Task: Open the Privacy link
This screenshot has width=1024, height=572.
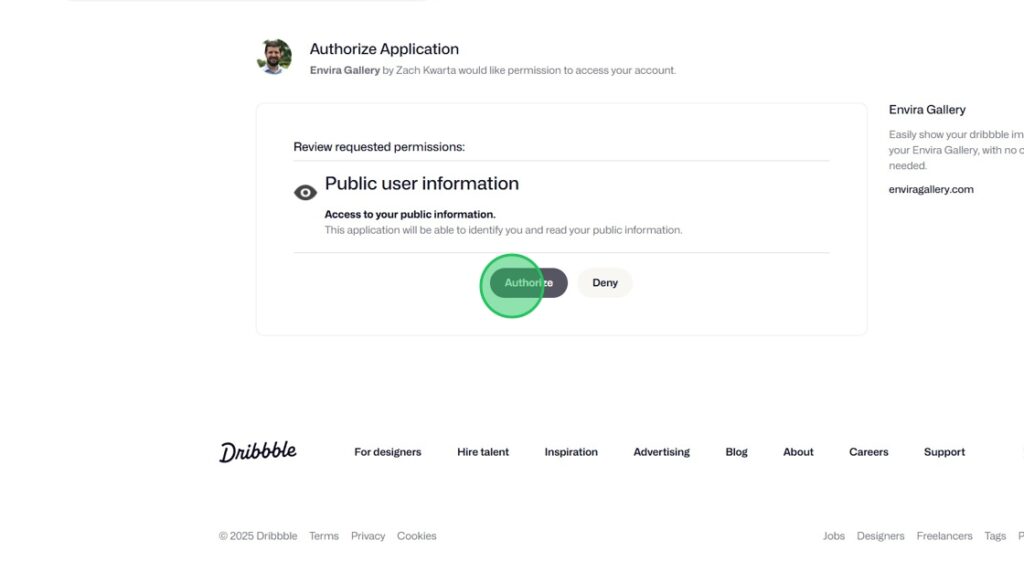Action: point(368,536)
